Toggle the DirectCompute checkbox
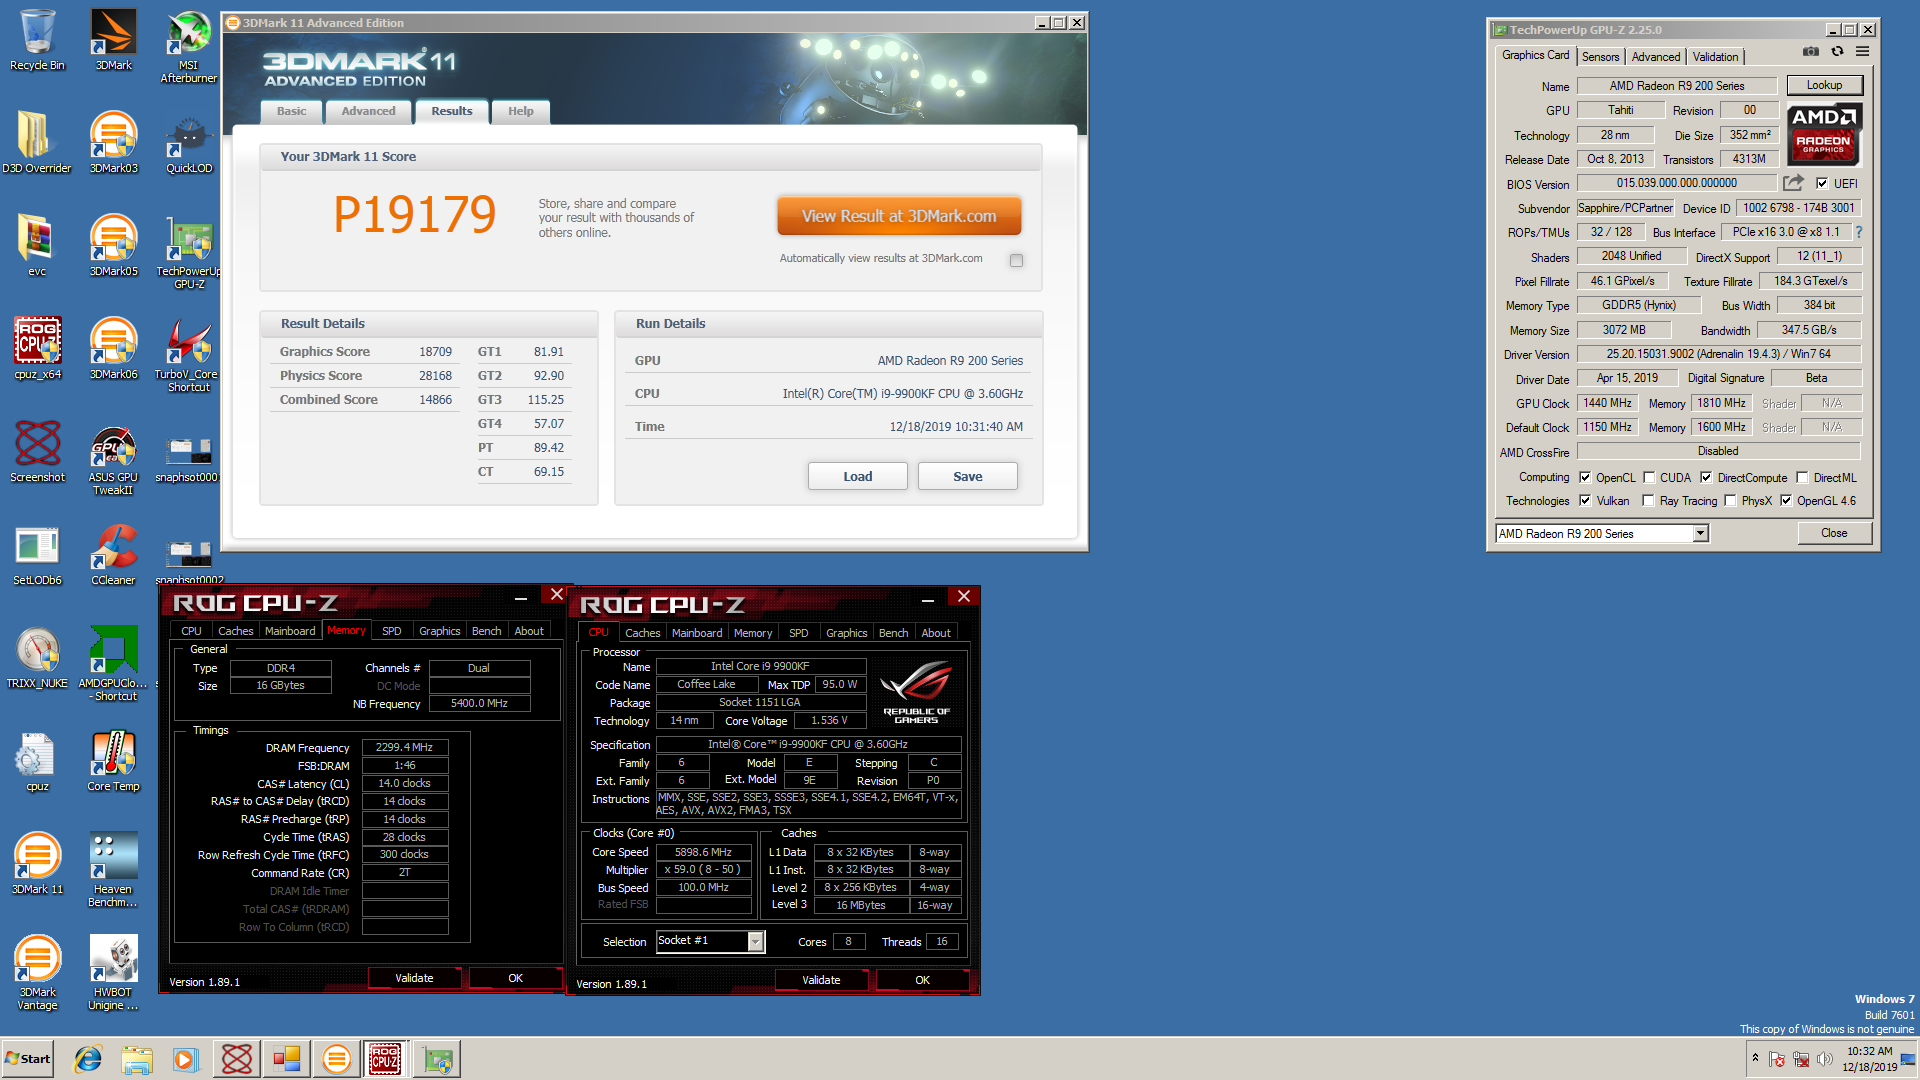1920x1080 pixels. pos(1706,478)
